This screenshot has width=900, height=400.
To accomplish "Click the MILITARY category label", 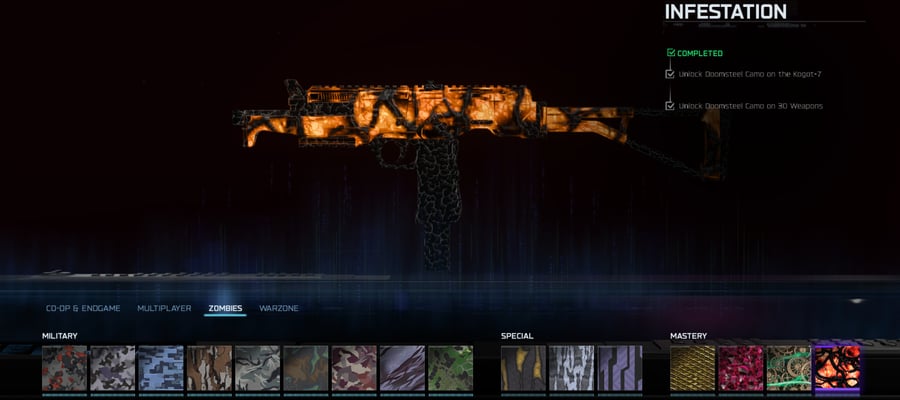I will (60, 336).
